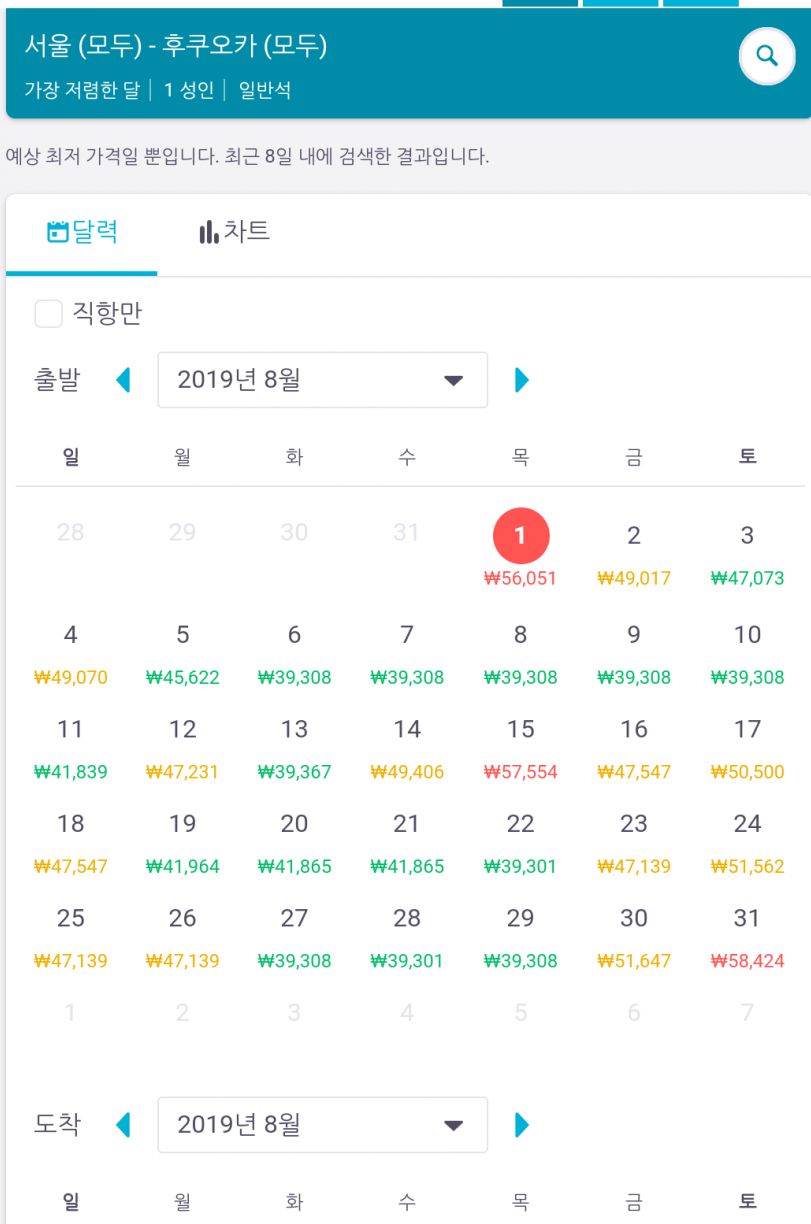
Task: Choose August 6 priced ₩39,308
Action: click(x=294, y=655)
